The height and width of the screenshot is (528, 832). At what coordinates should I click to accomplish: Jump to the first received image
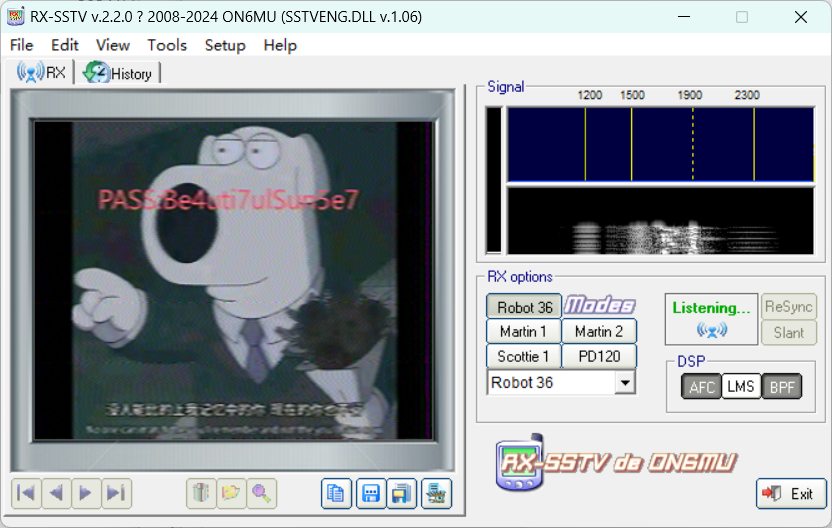[26, 494]
